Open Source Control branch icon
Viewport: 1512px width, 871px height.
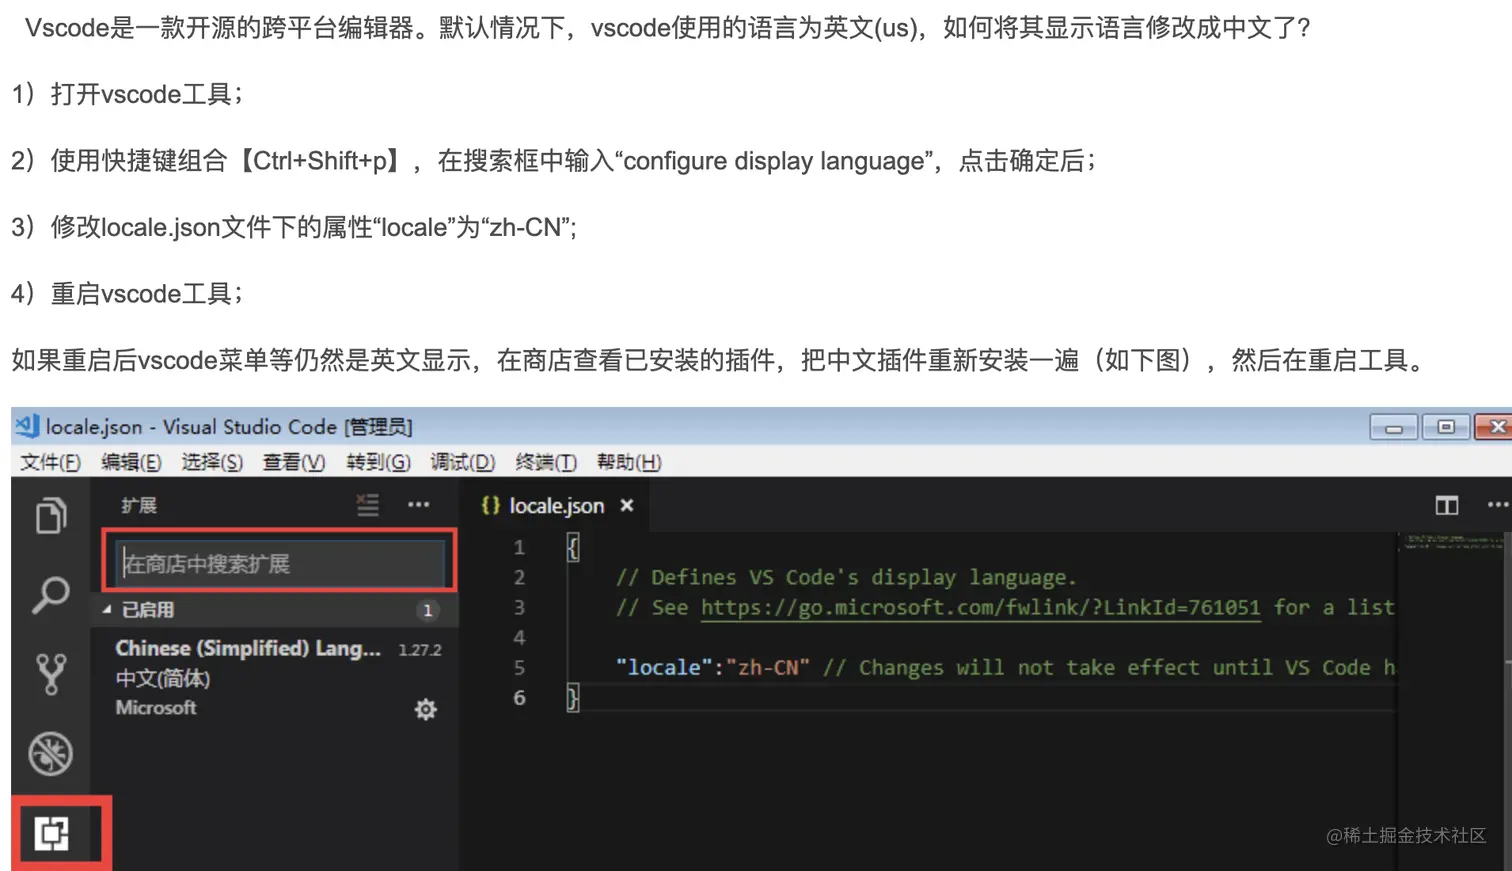(51, 674)
